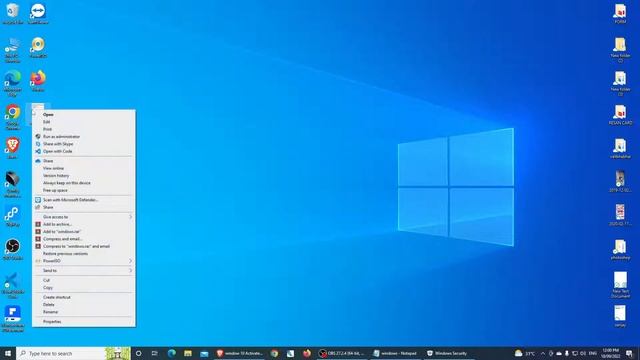The width and height of the screenshot is (640, 360).
Task: Select Restore previous versions
Action: pos(84,253)
